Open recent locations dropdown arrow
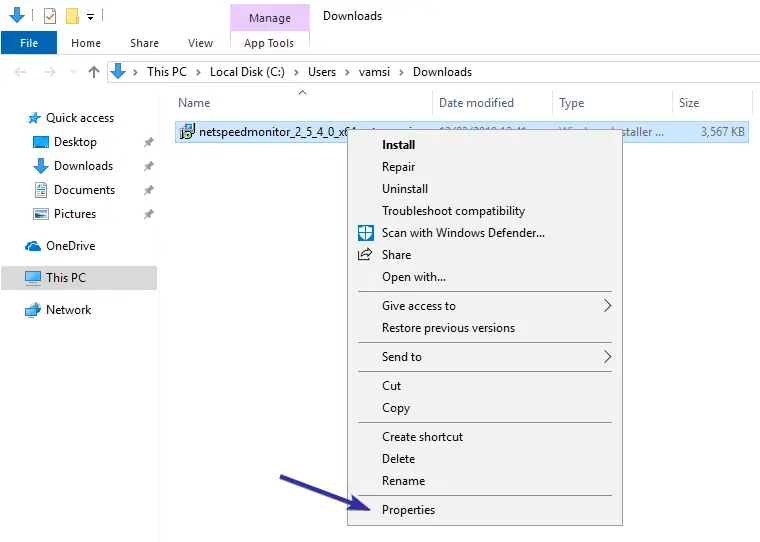Screen dimensions: 760x542 click(x=73, y=72)
